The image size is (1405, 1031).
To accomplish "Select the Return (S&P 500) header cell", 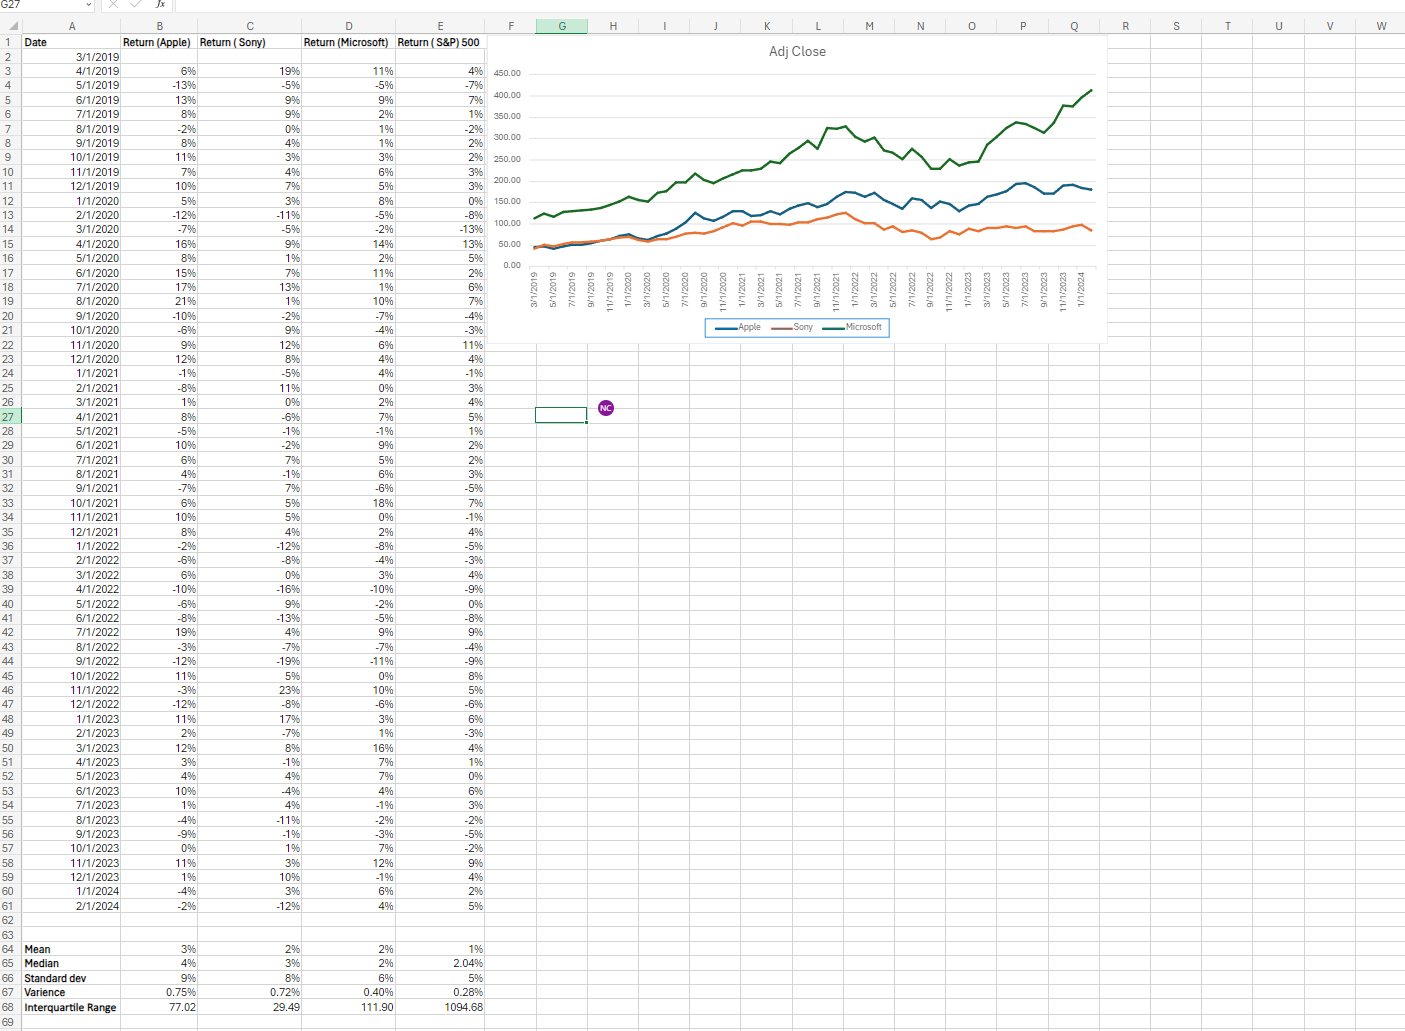I will [440, 42].
